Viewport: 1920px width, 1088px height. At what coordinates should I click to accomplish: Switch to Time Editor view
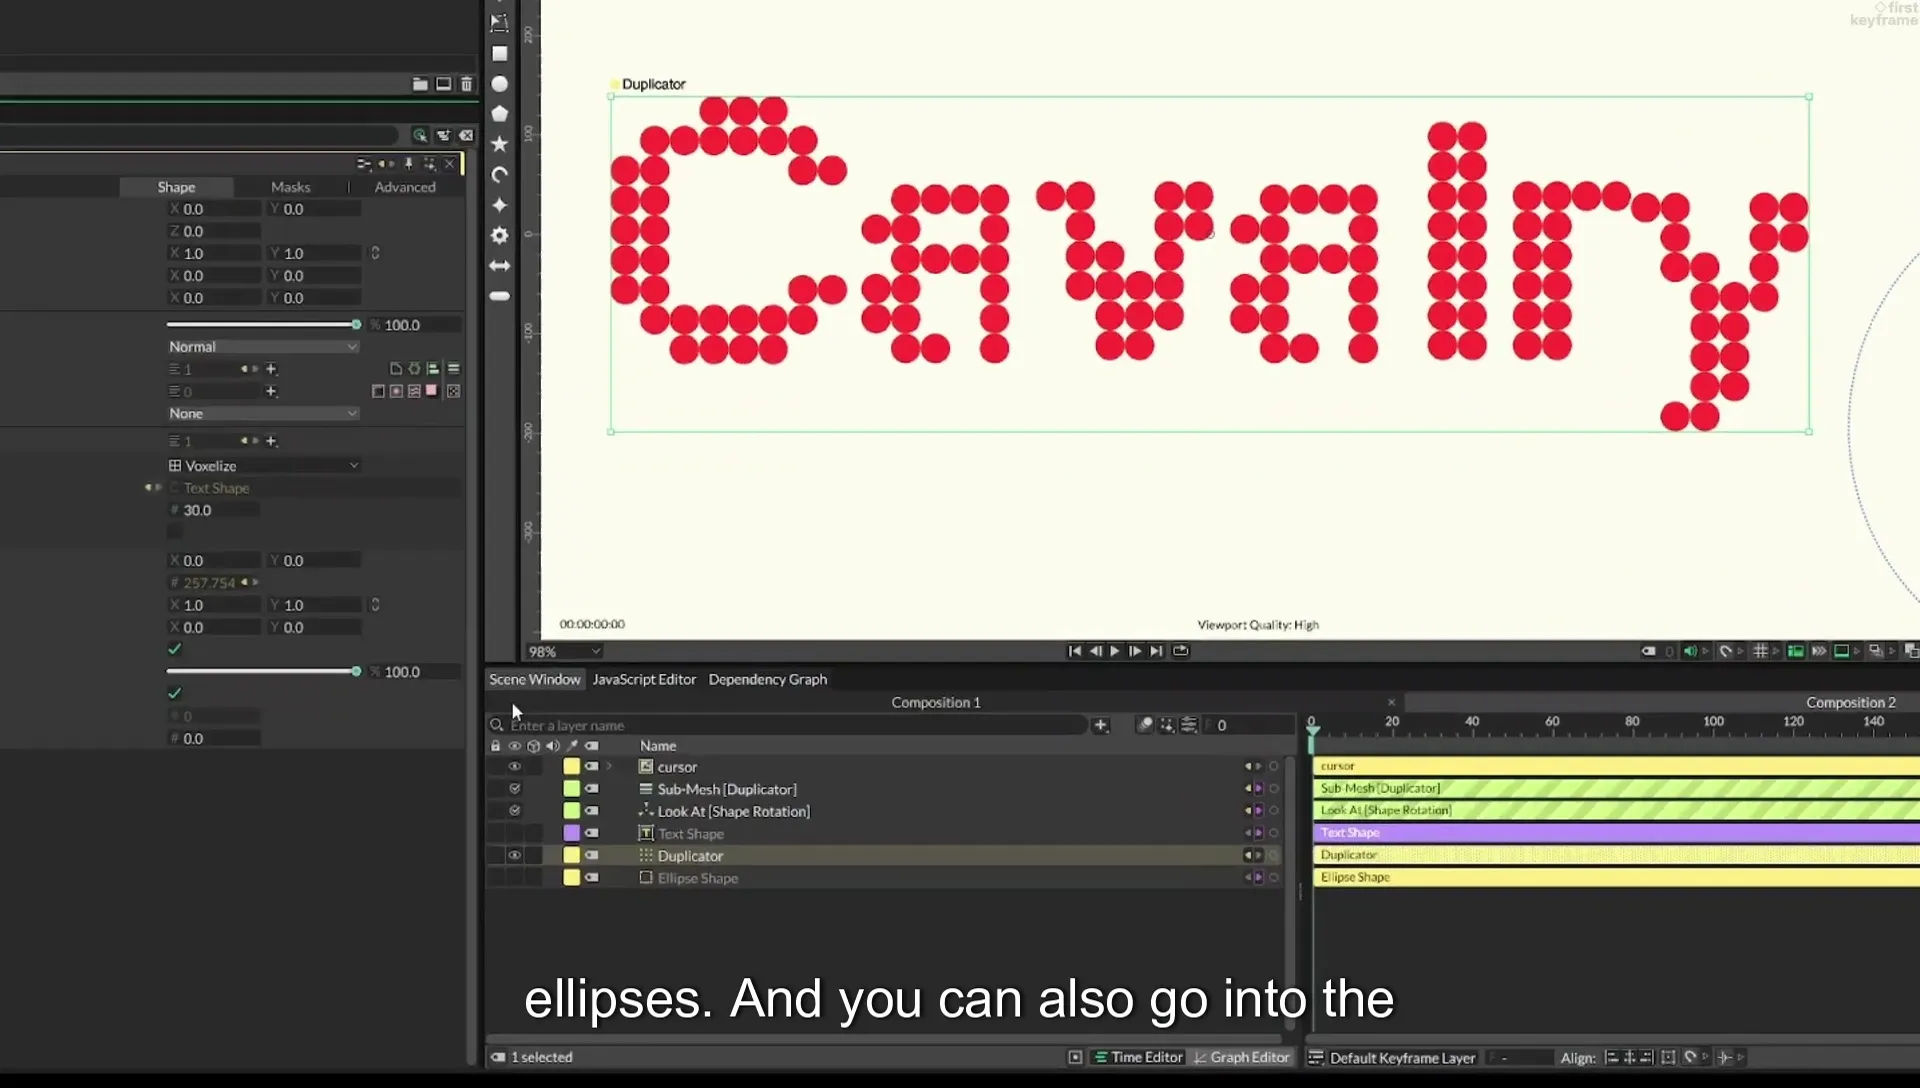click(x=1138, y=1058)
